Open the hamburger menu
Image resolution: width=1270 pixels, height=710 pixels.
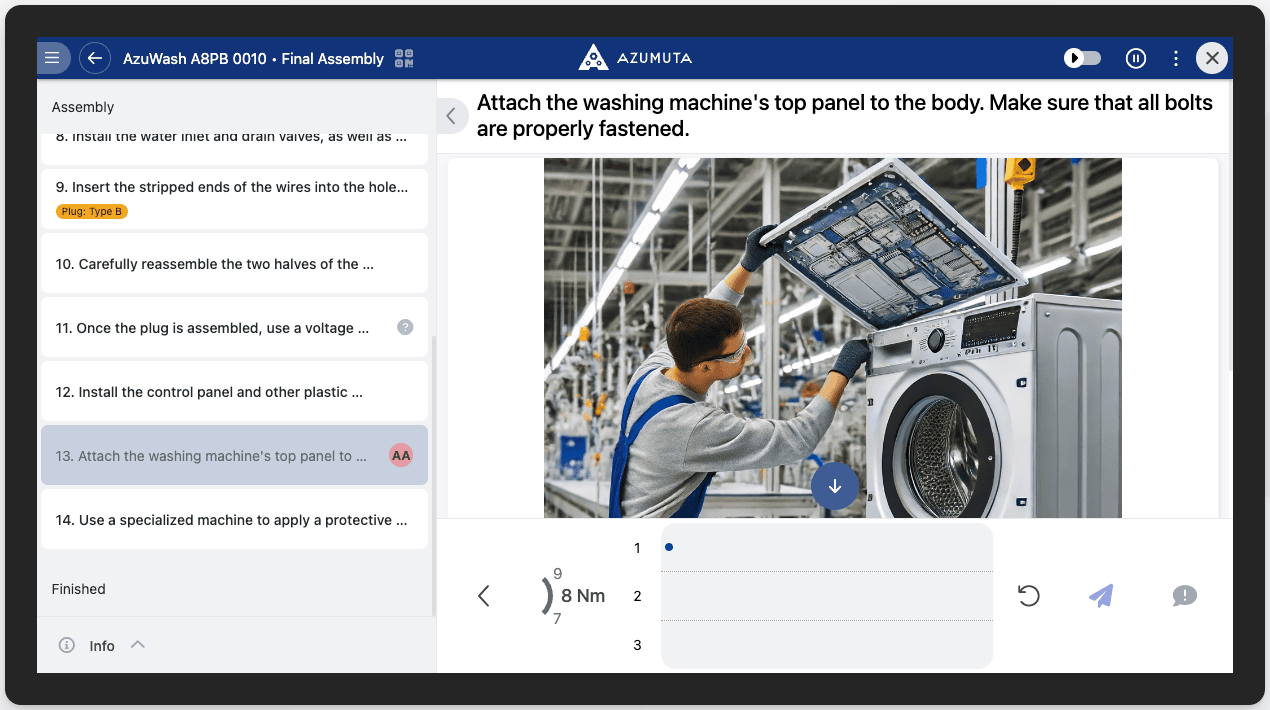(53, 58)
